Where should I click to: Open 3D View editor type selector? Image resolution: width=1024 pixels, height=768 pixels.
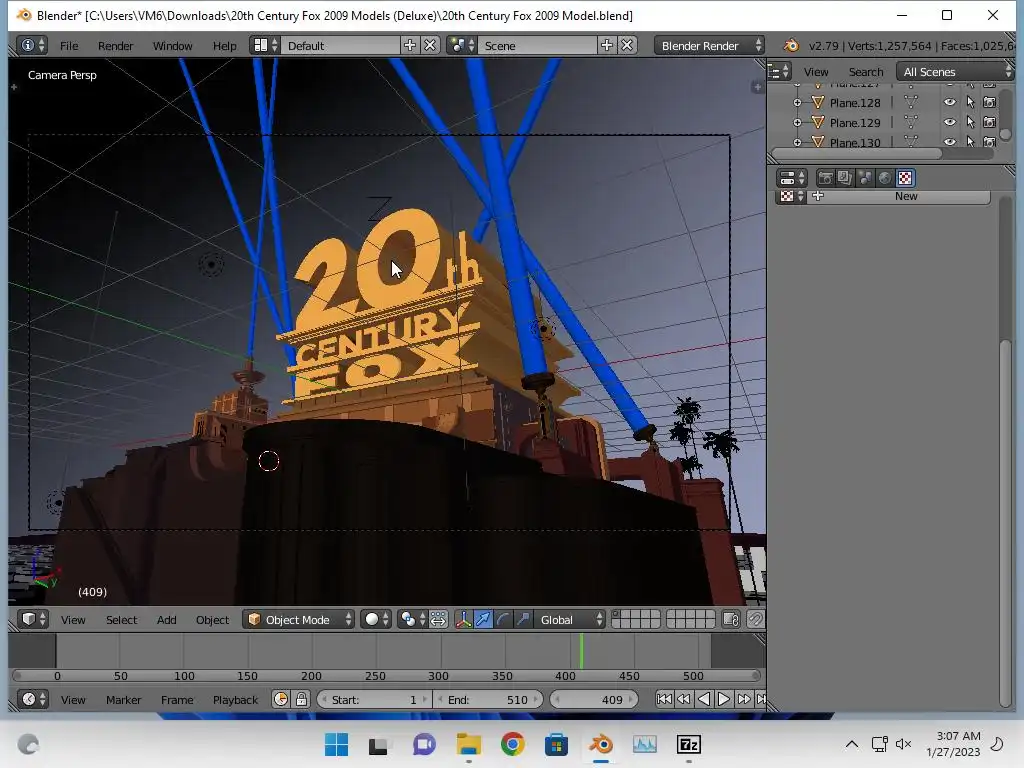(34, 619)
